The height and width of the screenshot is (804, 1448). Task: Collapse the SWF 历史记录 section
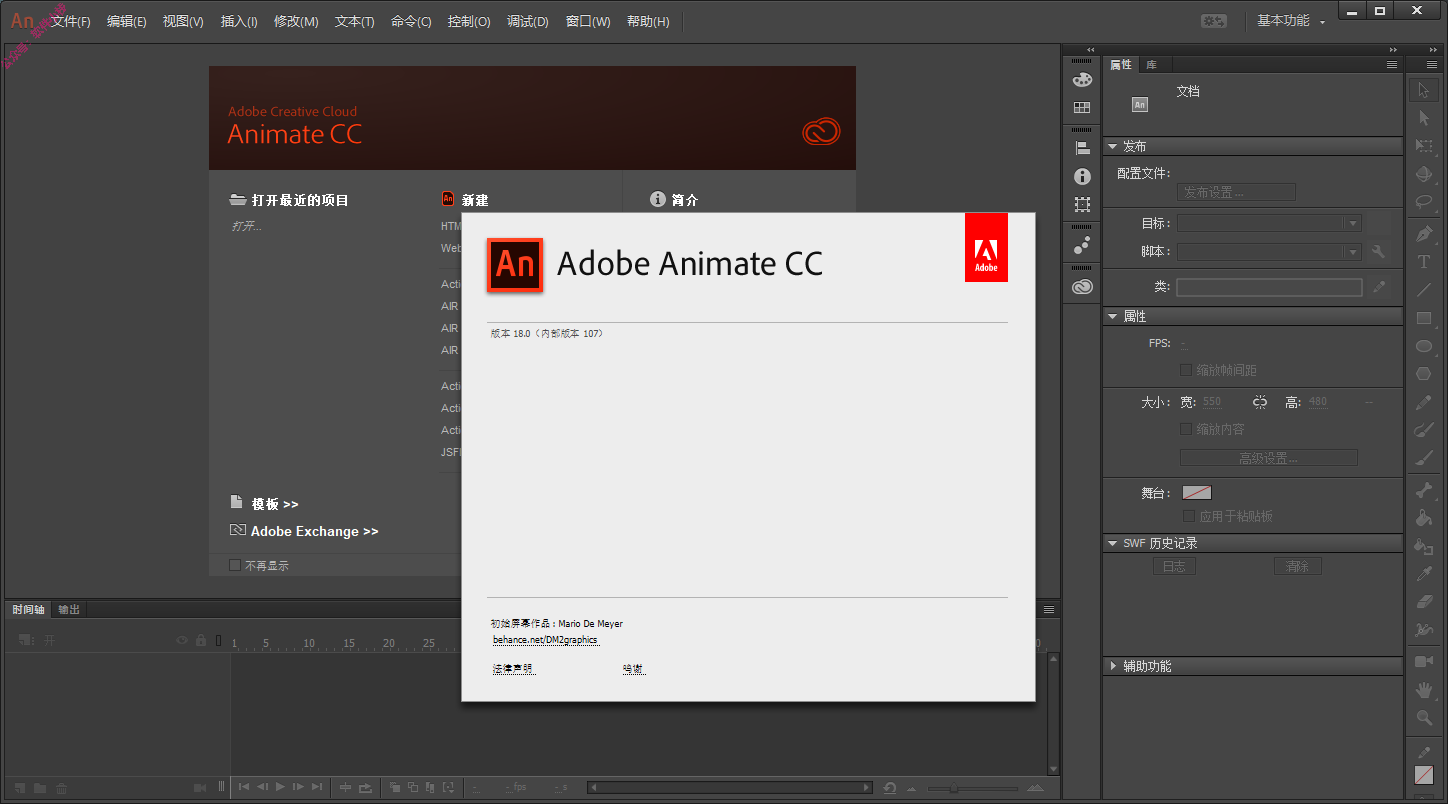[1112, 543]
